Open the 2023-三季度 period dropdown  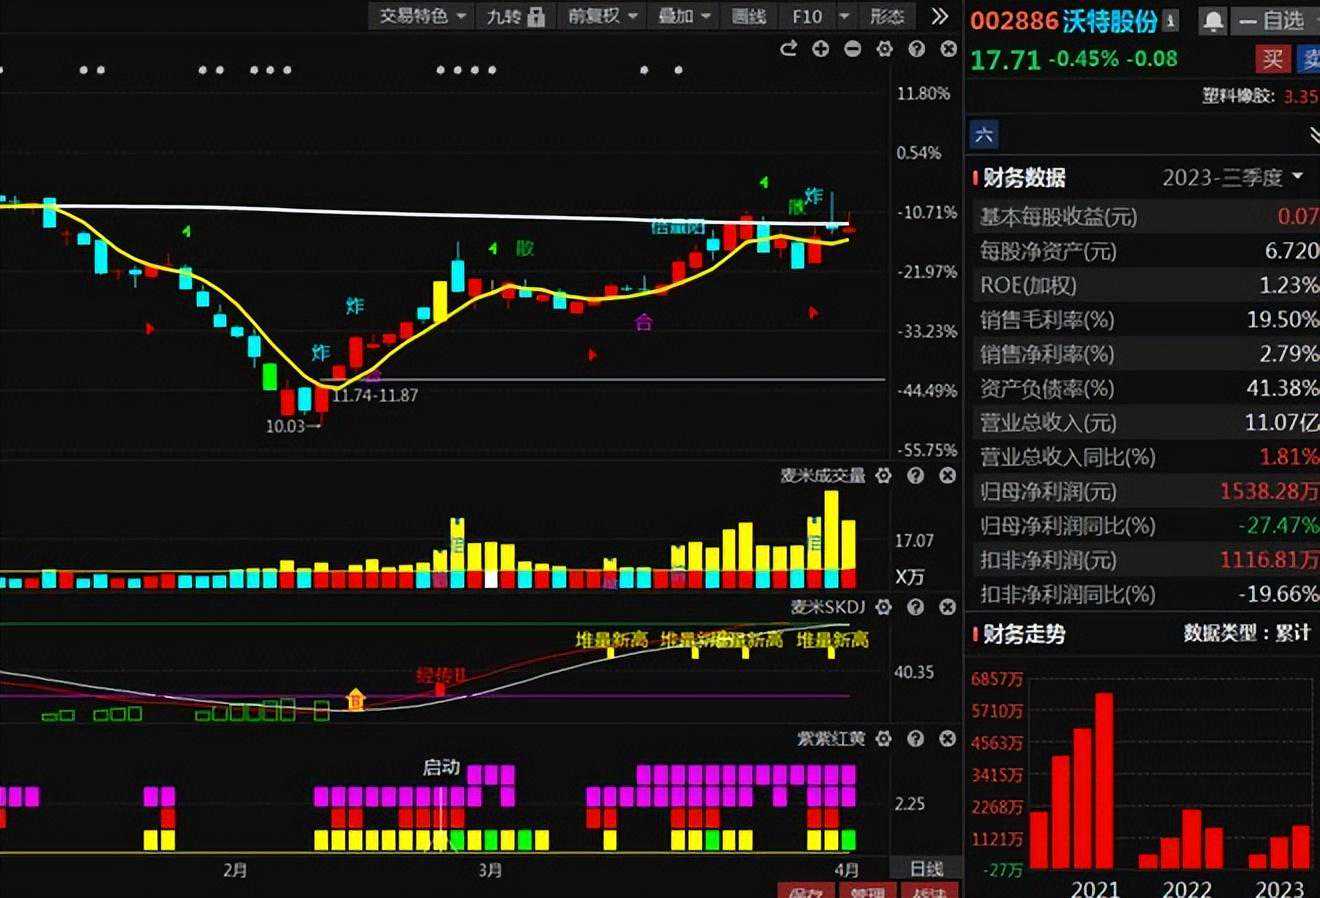(x=1233, y=178)
